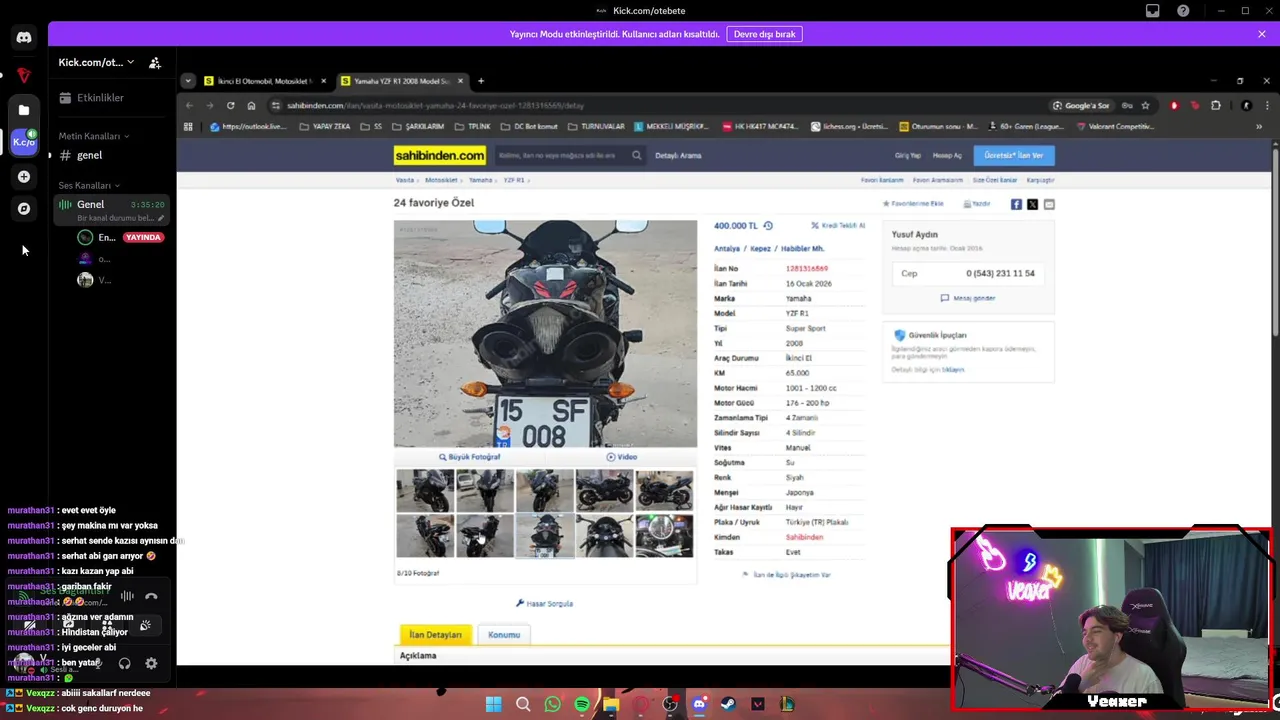
Task: Open Discord direct messages home icon
Action: tap(24, 38)
